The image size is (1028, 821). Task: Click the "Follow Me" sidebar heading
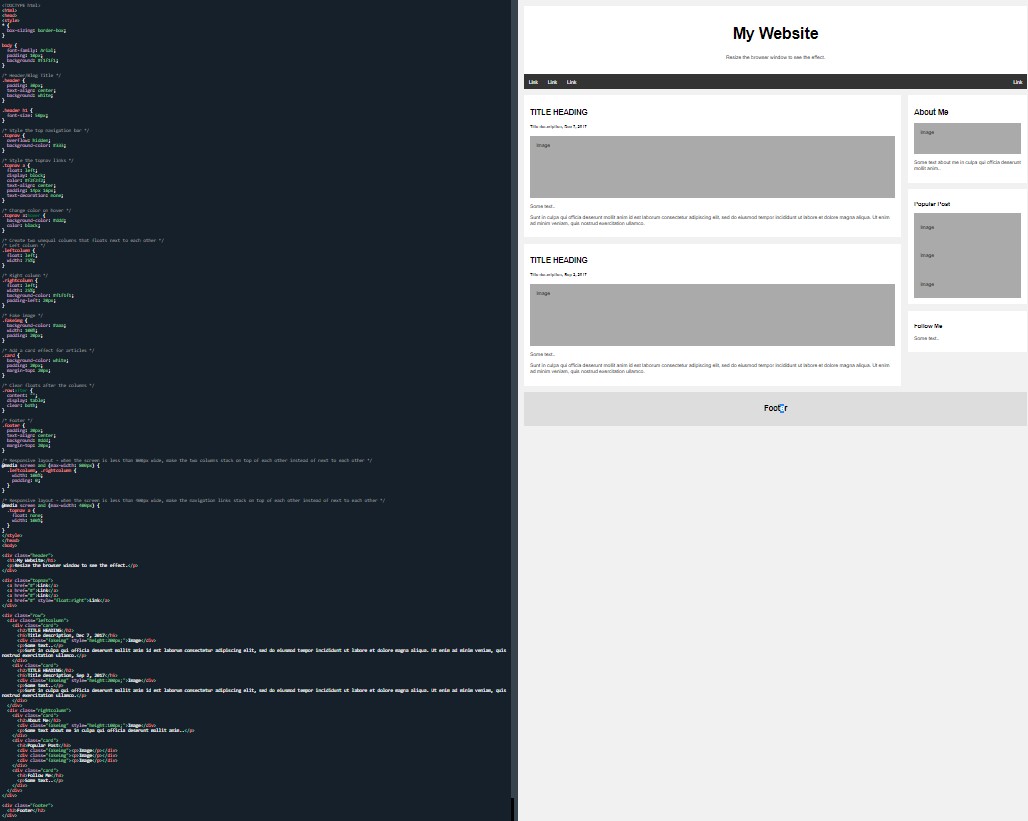point(927,325)
